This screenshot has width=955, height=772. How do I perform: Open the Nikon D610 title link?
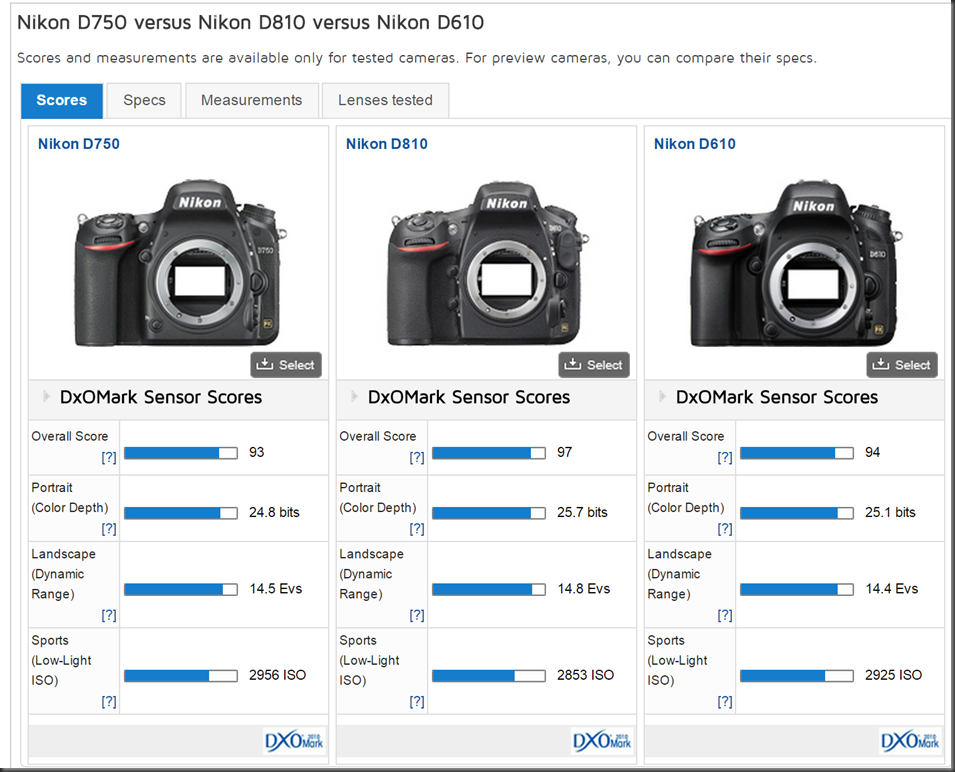pos(695,144)
